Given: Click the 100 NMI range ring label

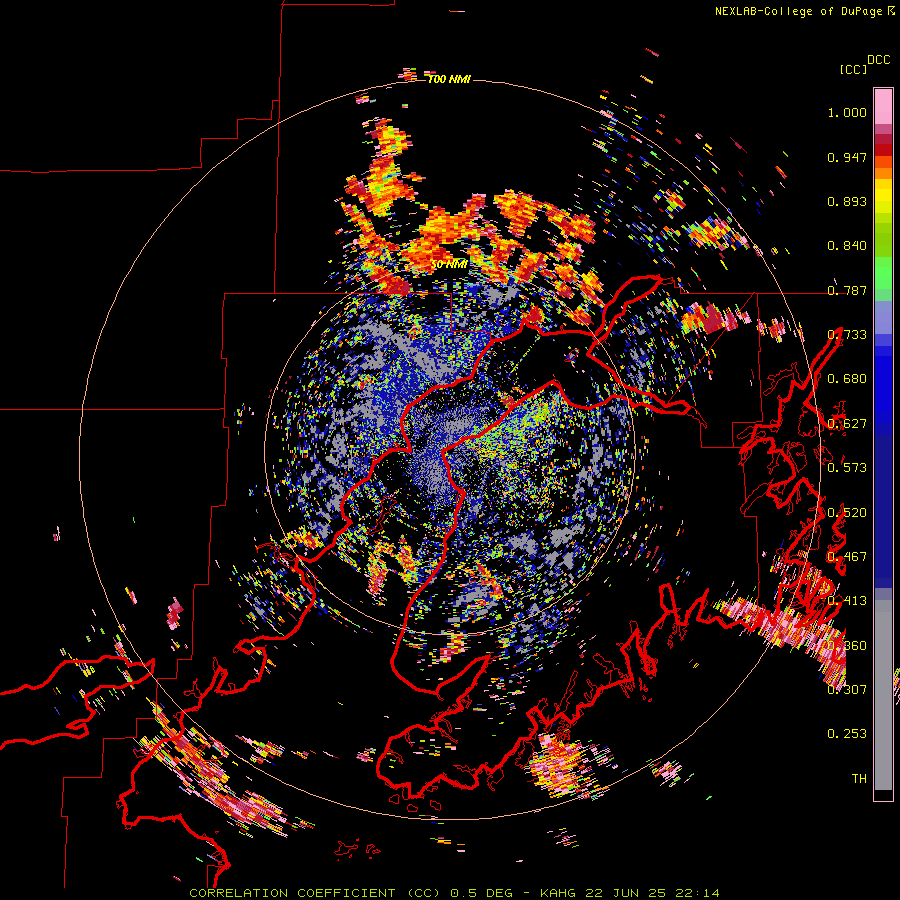Looking at the screenshot, I should click(x=449, y=79).
